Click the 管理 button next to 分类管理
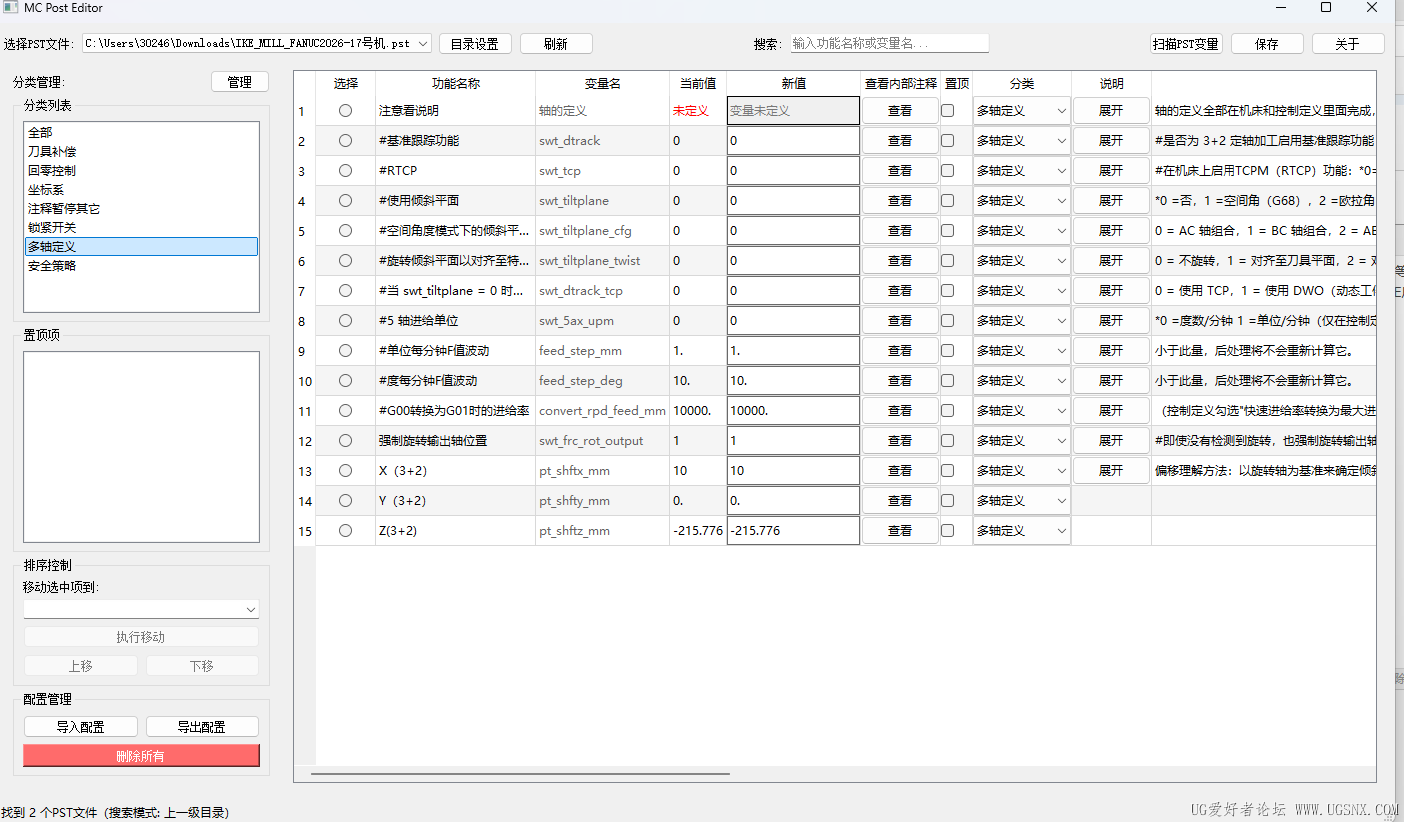The height and width of the screenshot is (822, 1404). click(240, 81)
